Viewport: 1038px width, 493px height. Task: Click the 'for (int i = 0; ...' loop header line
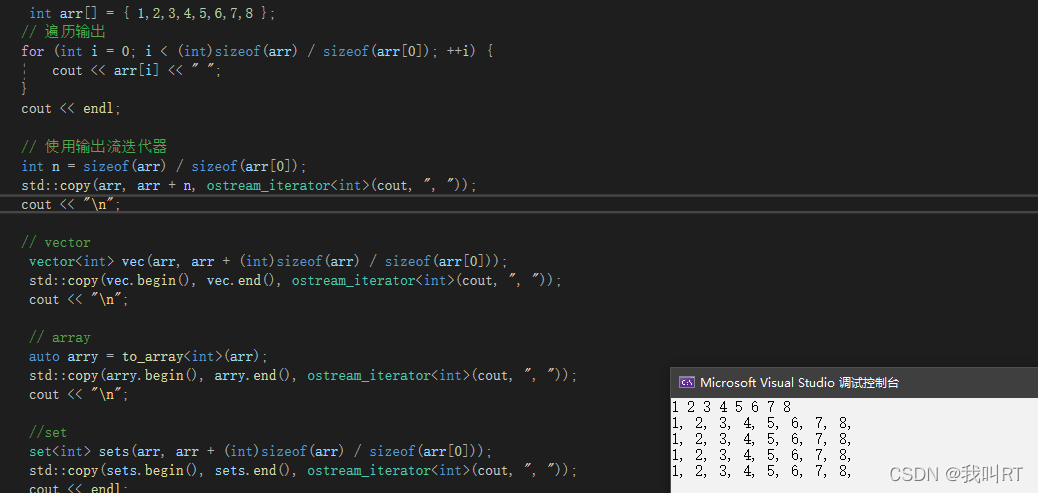click(257, 51)
